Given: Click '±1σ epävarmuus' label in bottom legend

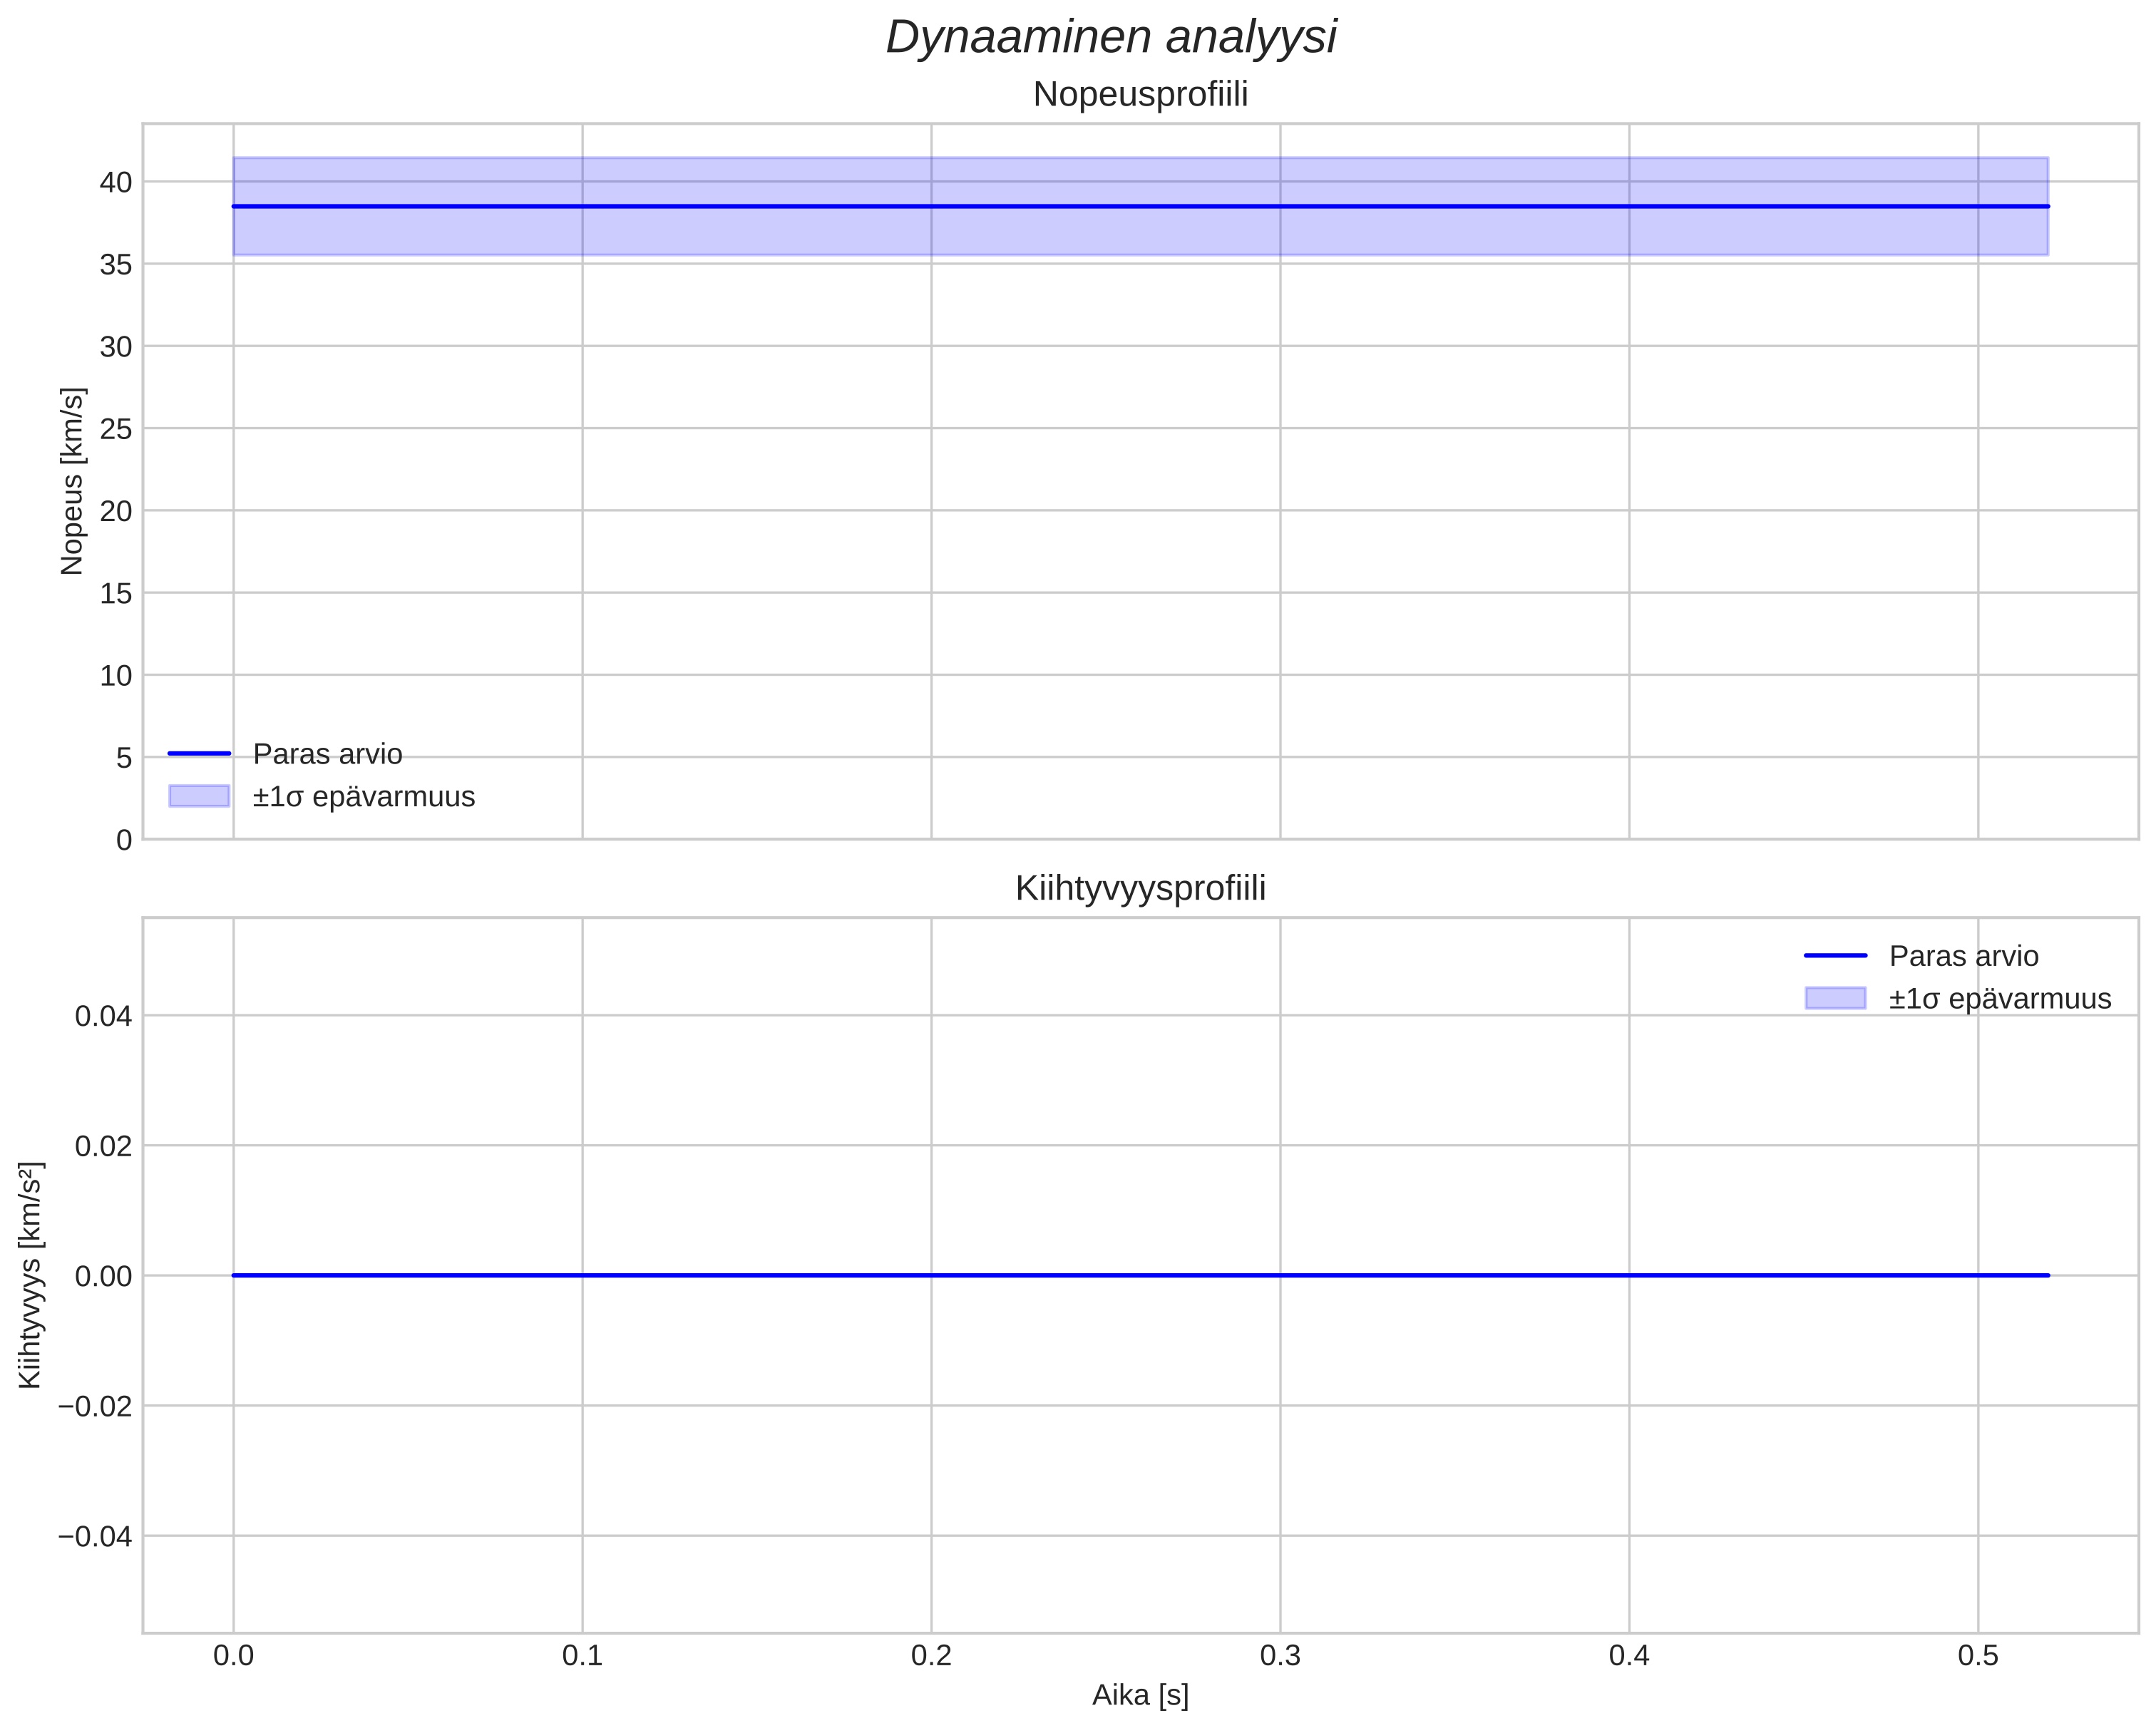Looking at the screenshot, I should coord(1999,999).
